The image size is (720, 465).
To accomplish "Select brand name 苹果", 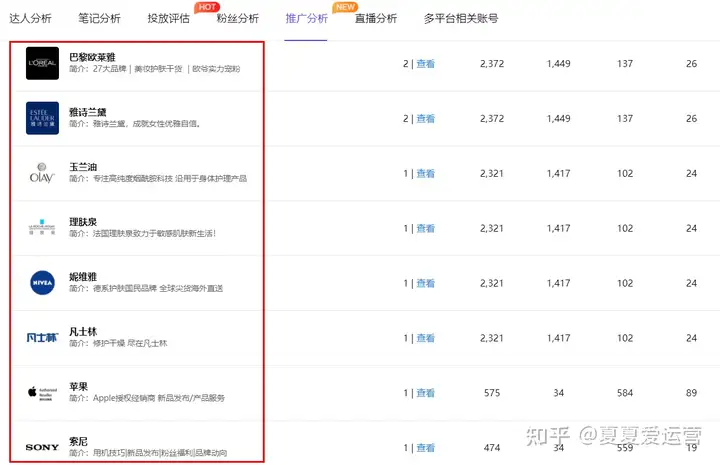I will (x=79, y=387).
